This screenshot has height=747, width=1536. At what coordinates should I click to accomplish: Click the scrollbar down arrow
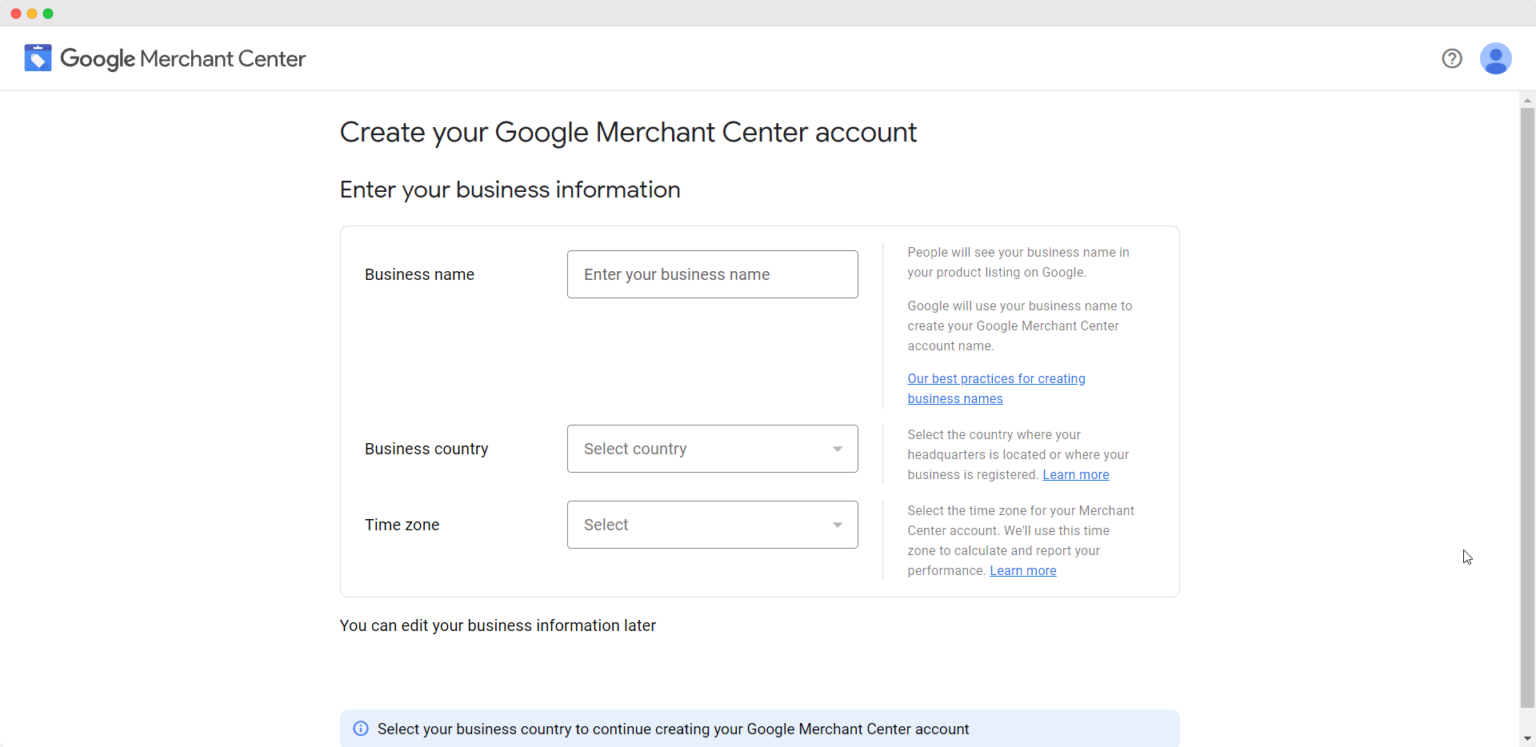pos(1528,740)
